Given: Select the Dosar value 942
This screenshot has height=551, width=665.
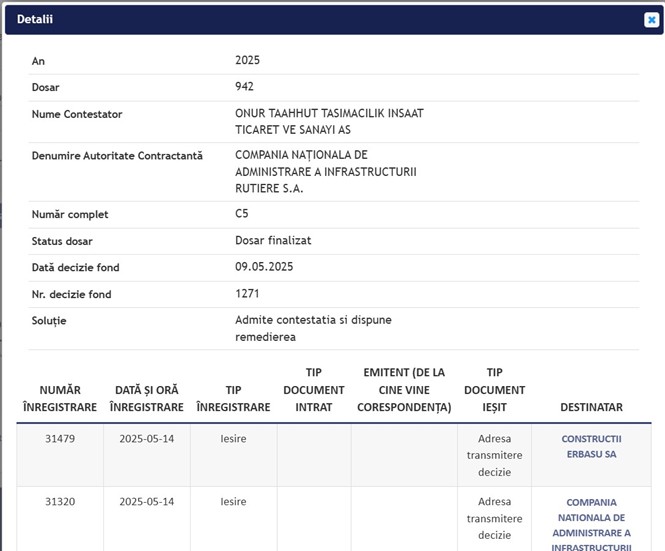Looking at the screenshot, I should point(244,87).
